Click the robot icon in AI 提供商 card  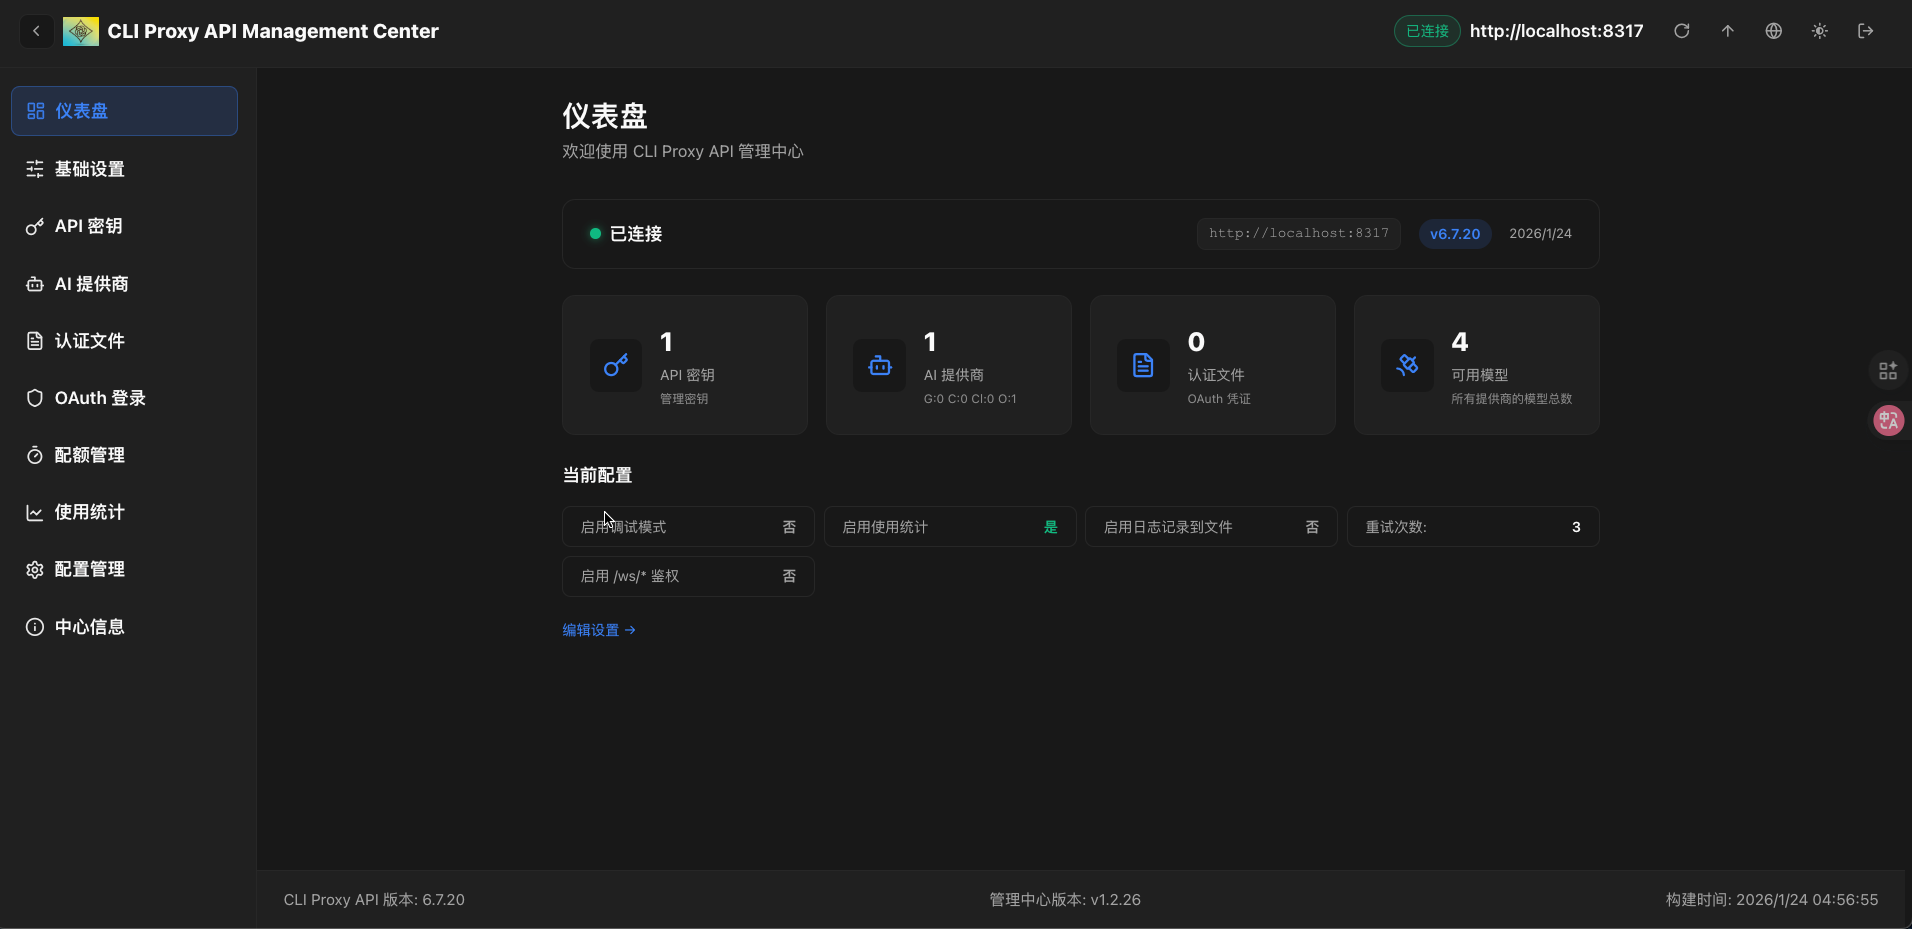(x=880, y=366)
